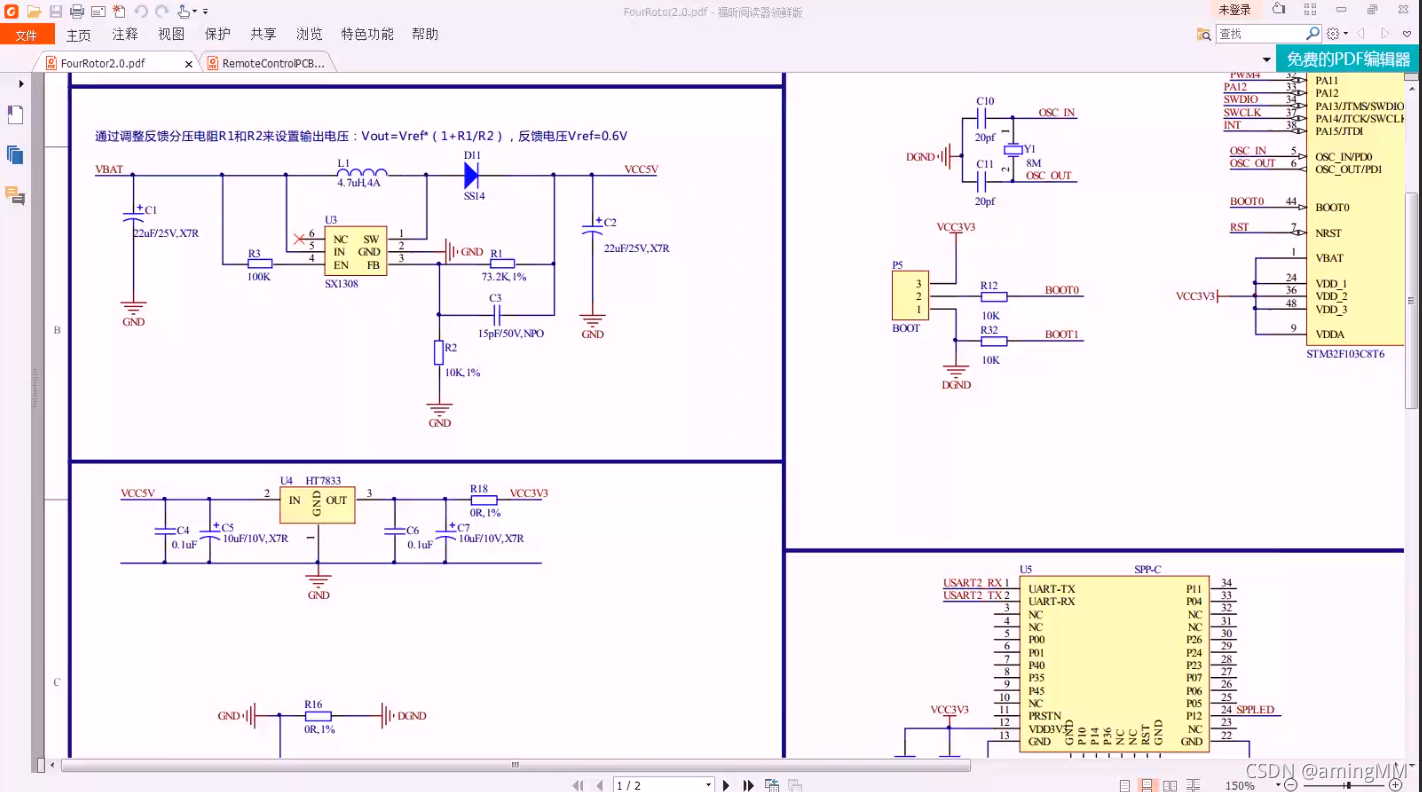Open the 帮助 ribbon tab
The width and height of the screenshot is (1422, 792).
pos(425,35)
